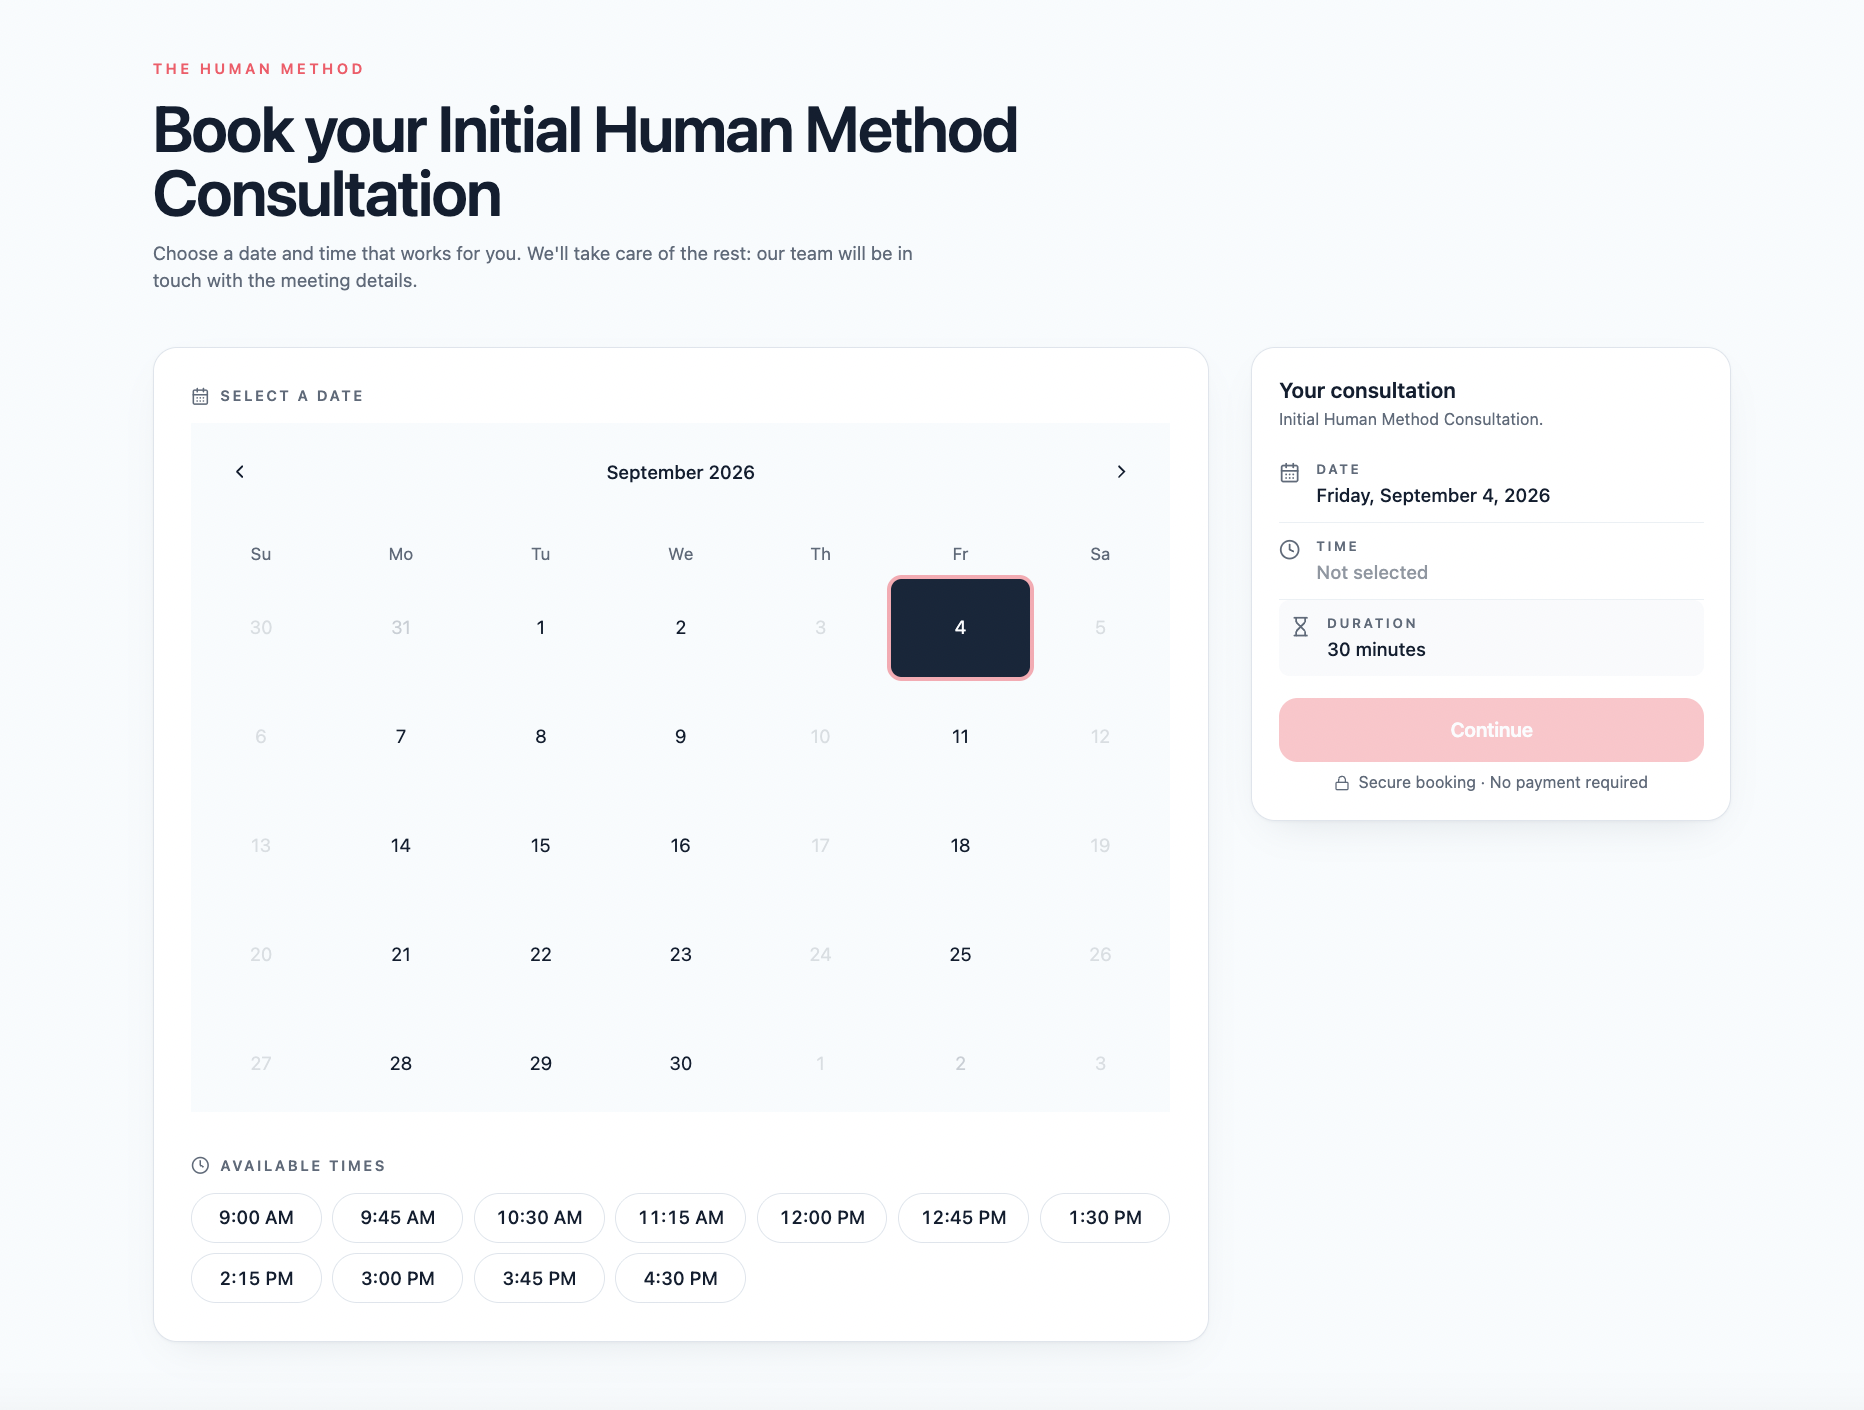Viewport: 1864px width, 1410px height.
Task: Select the 11:15 AM time slot
Action: pos(681,1218)
